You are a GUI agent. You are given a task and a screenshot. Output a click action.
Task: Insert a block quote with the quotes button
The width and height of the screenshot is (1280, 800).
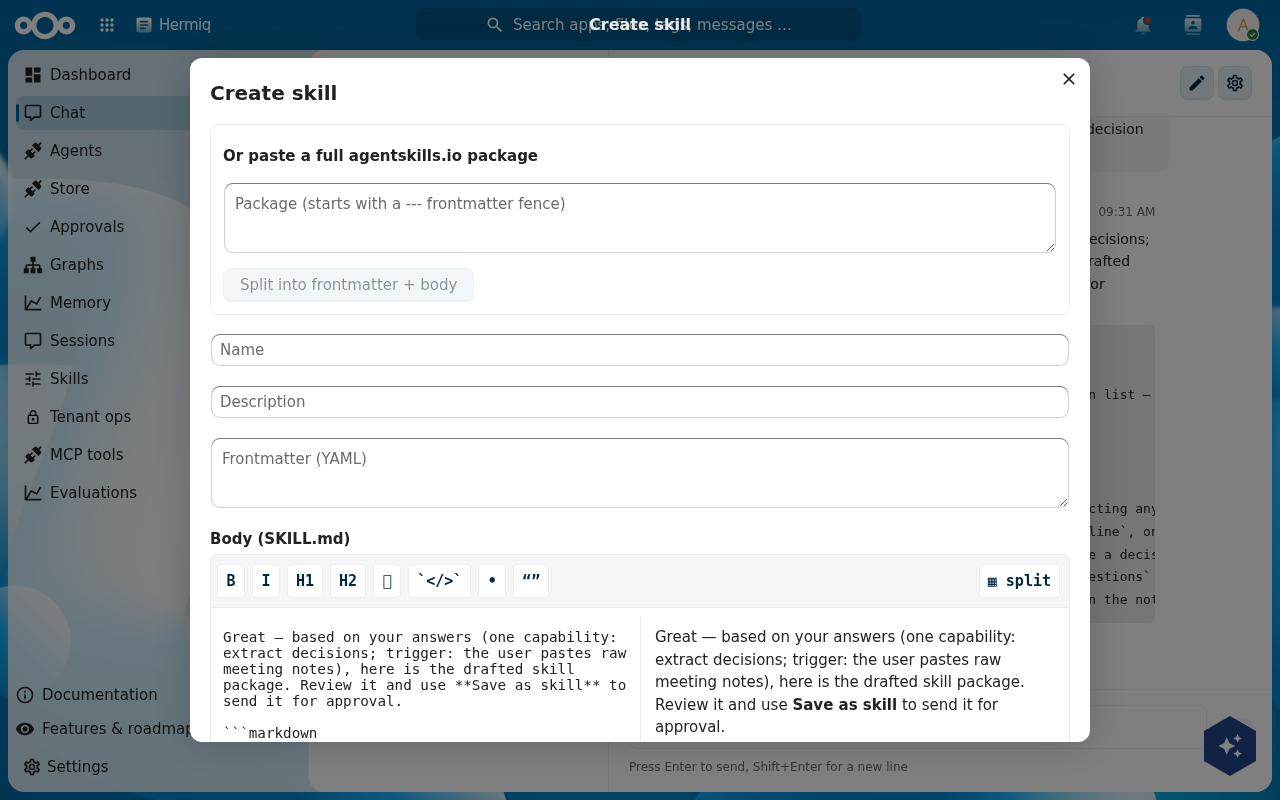tap(531, 581)
